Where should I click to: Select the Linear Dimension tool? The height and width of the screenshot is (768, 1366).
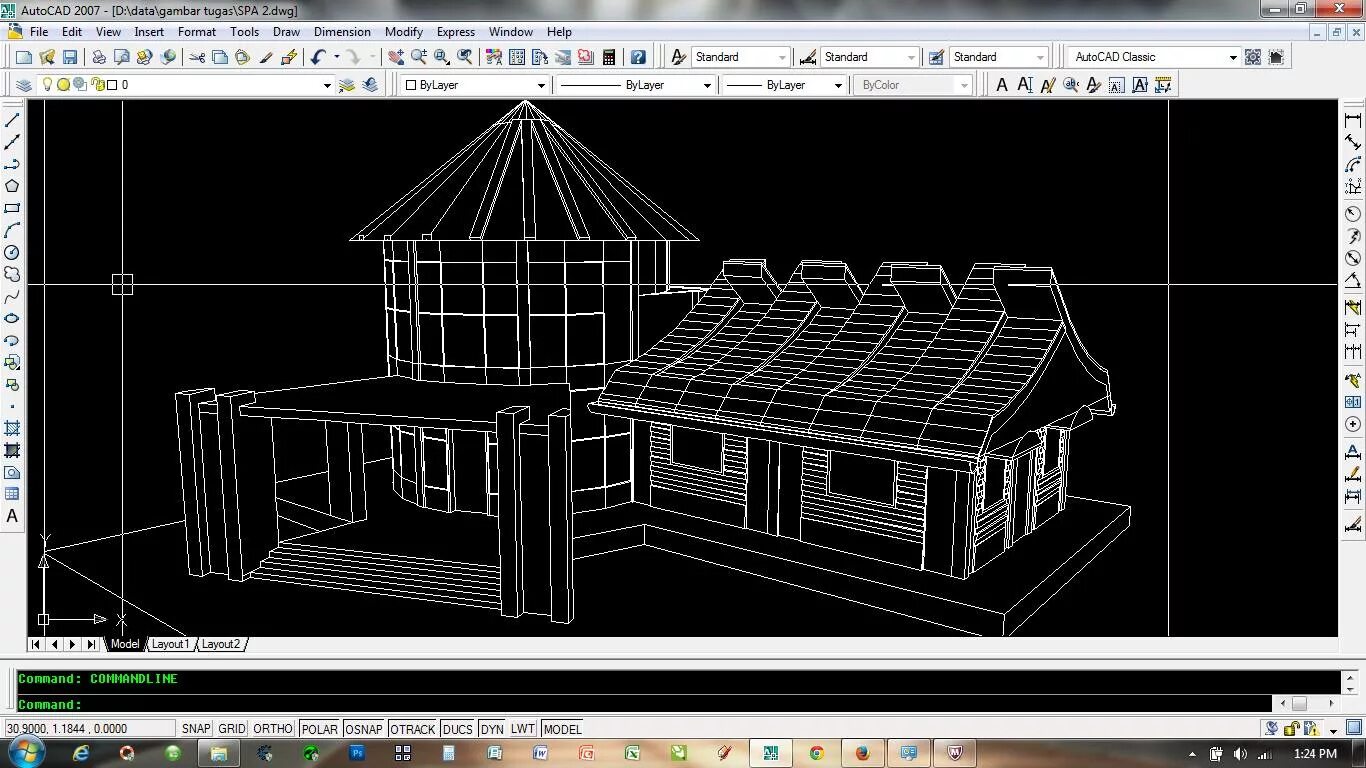click(x=1353, y=120)
